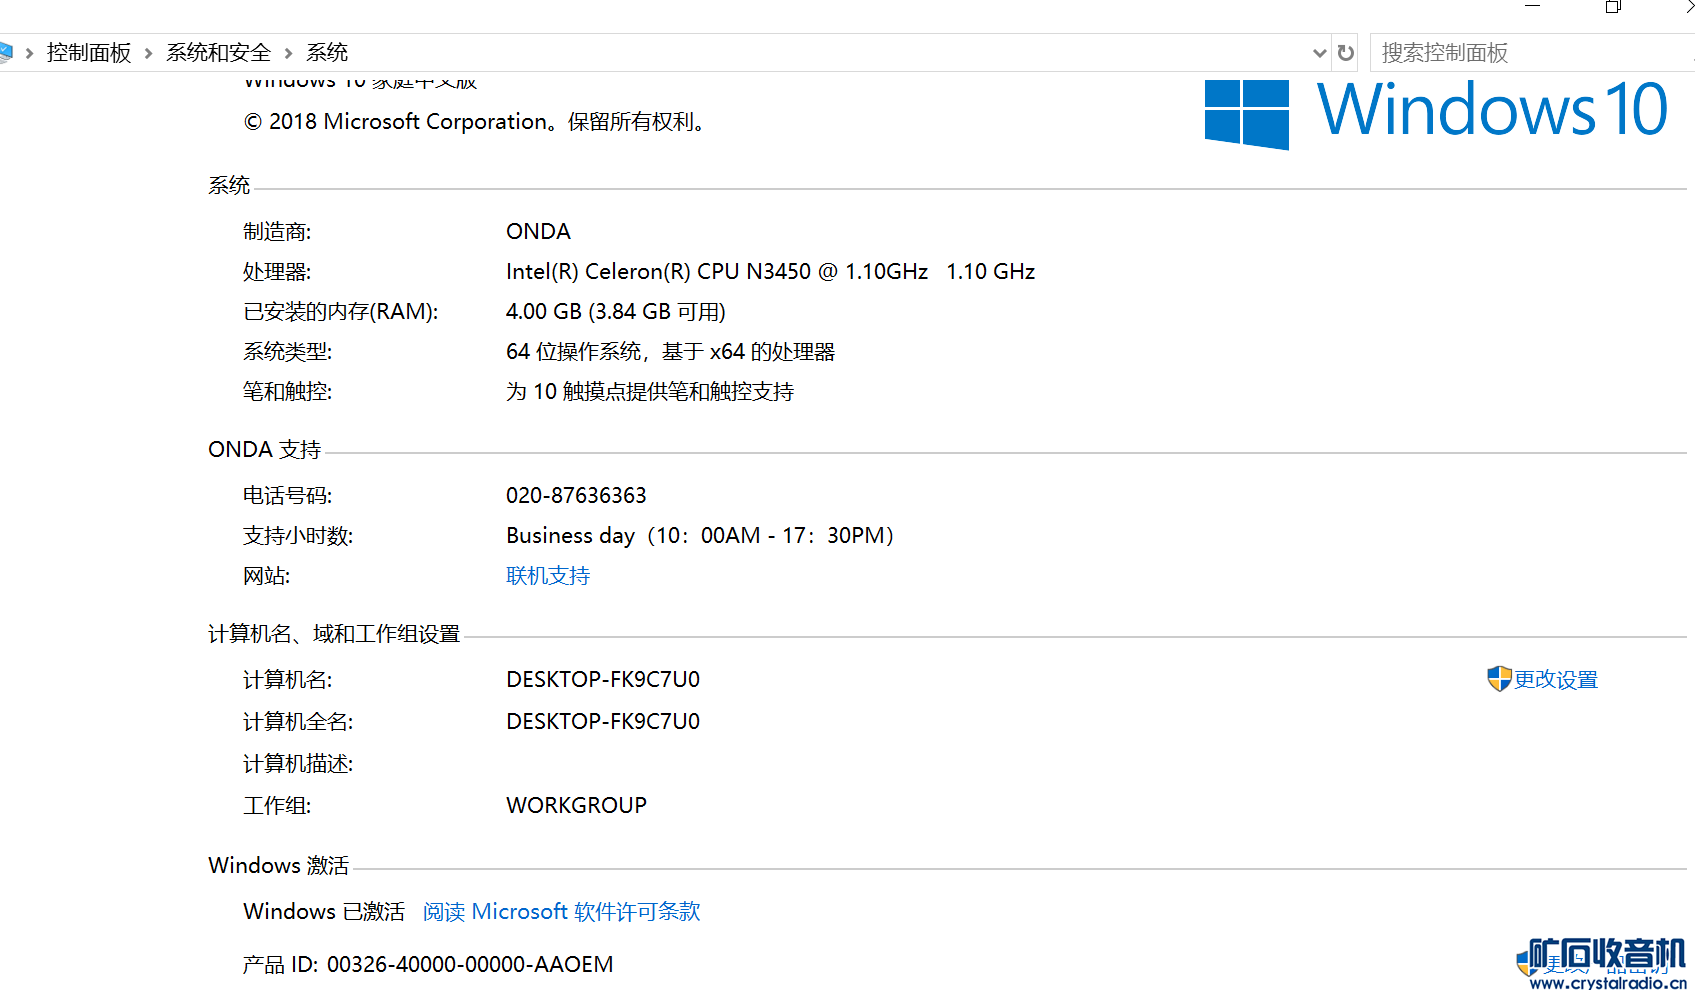Click DESKTOP-FK9C7U0 in the 计算机名 row
Screen dimensions: 1695x996
click(x=603, y=680)
